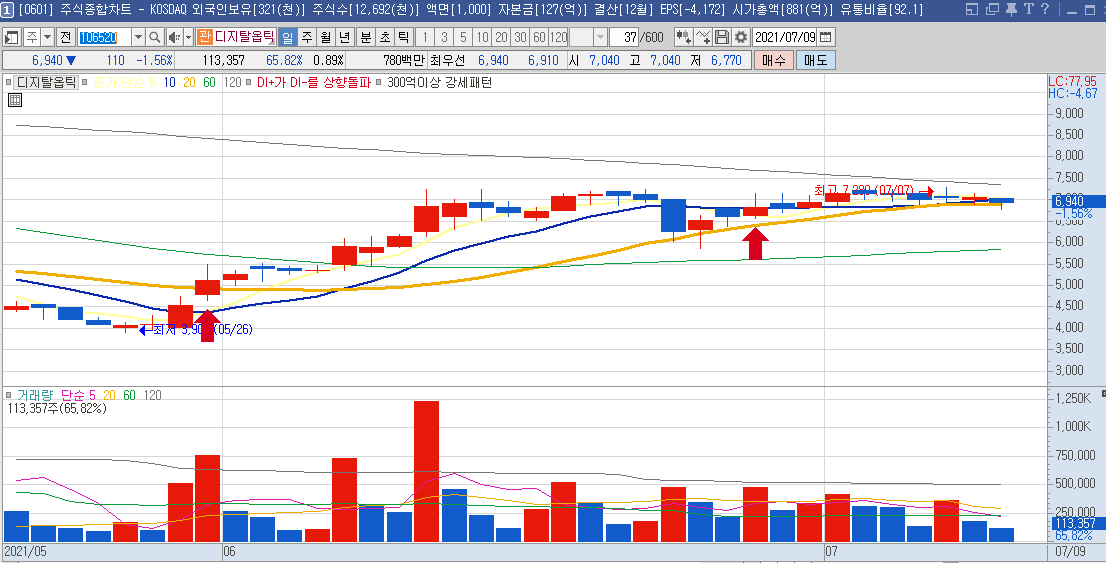Switch to yearly '년' chart period

point(344,37)
